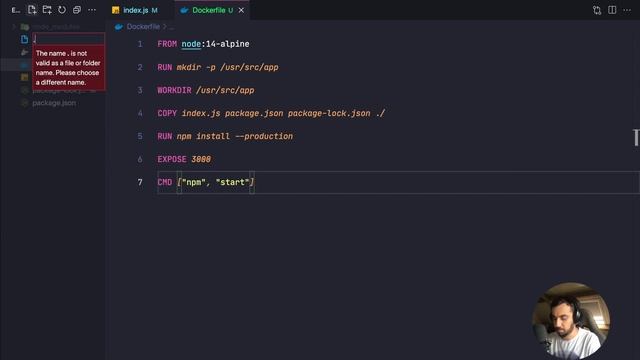Click line number 7 in gutter
The height and width of the screenshot is (360, 640).
[140, 182]
